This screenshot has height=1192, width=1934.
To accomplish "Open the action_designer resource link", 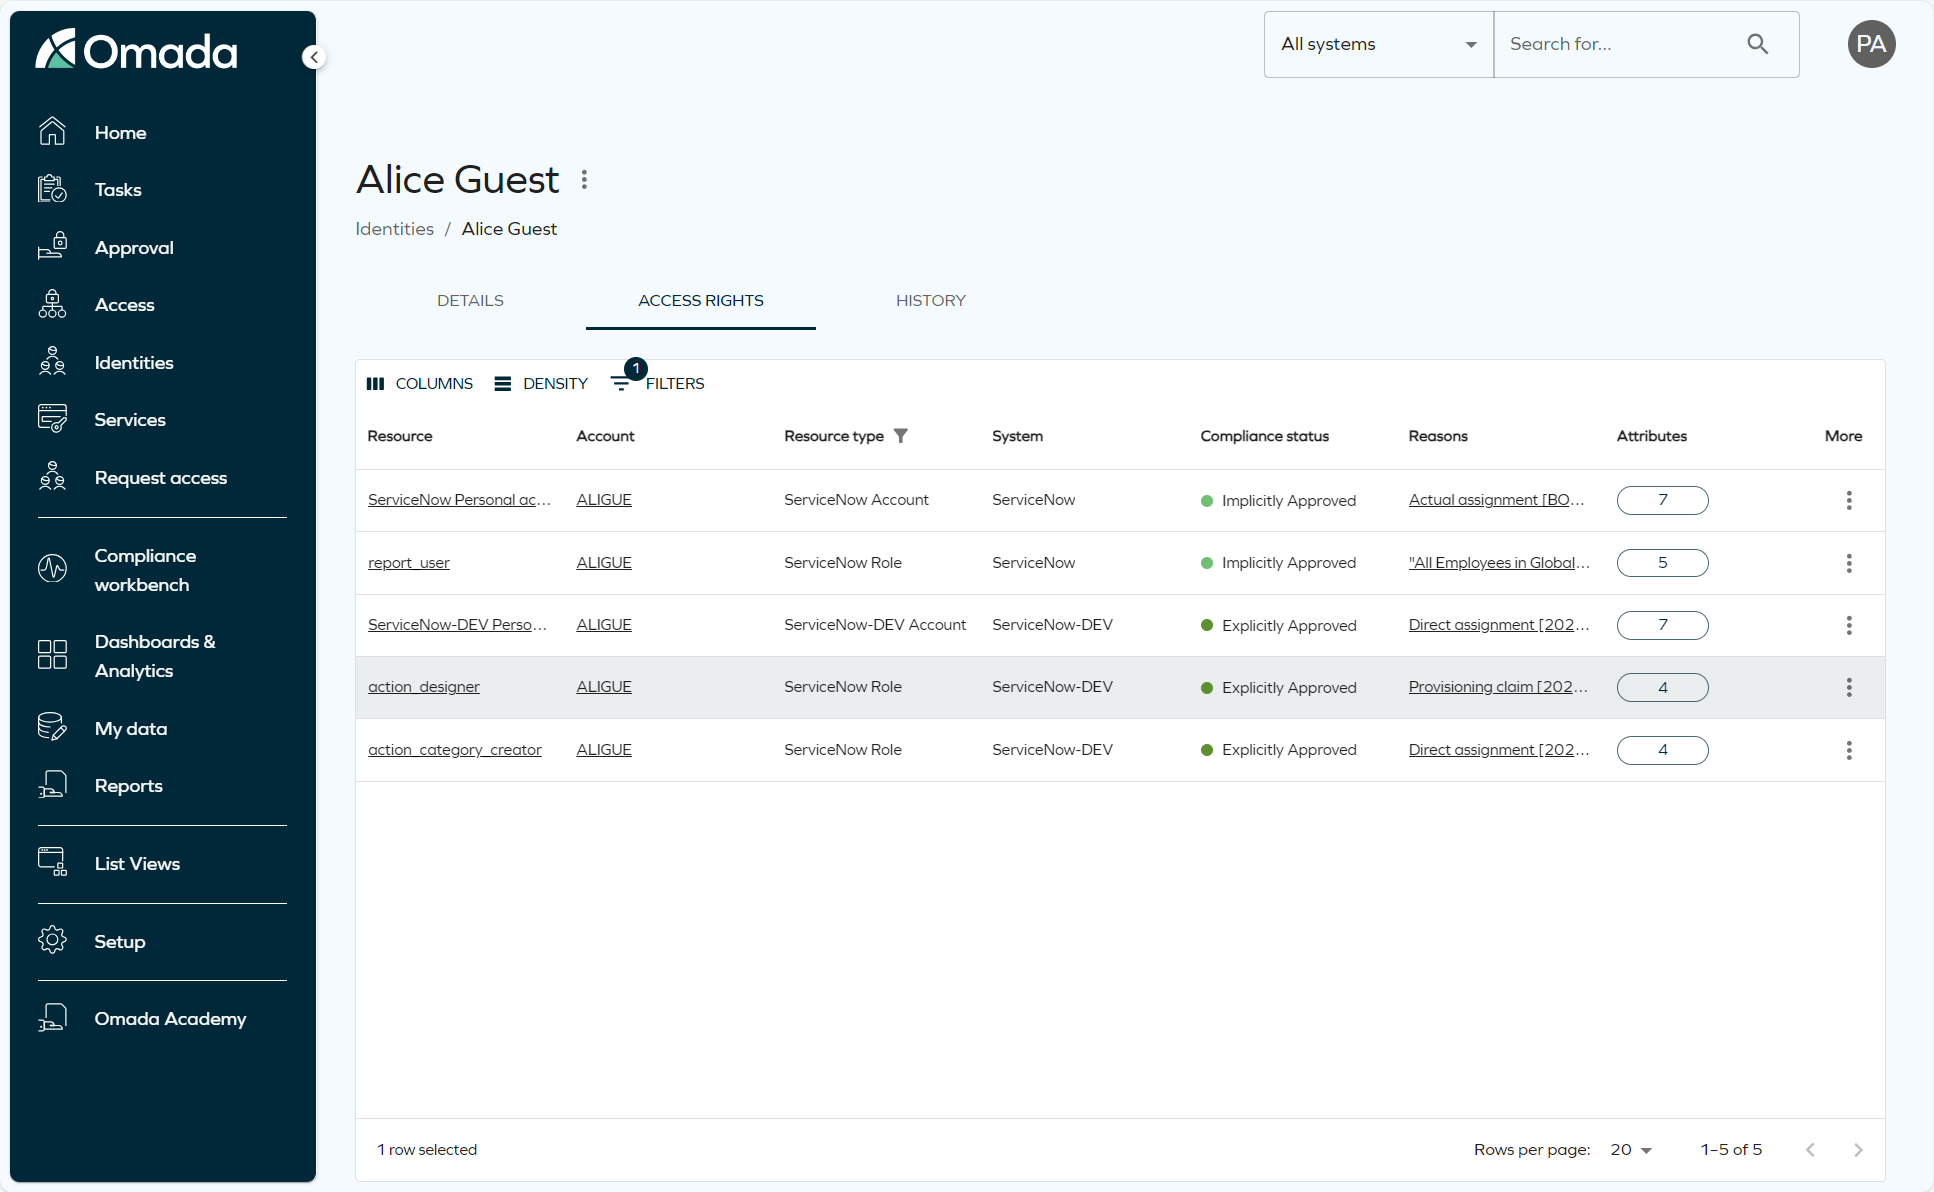I will coord(424,687).
